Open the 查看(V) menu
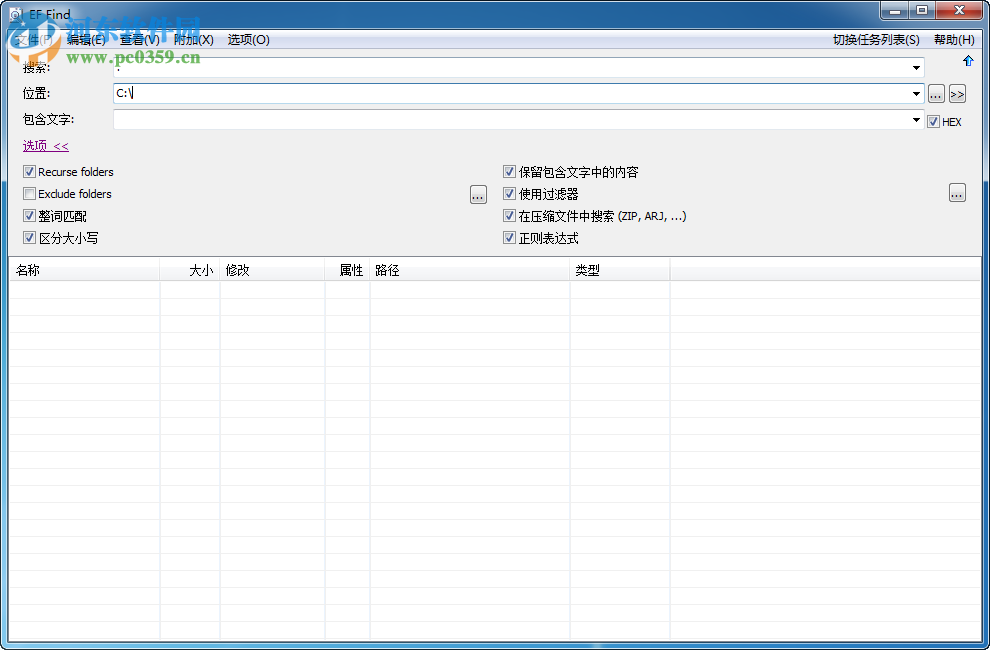The image size is (990, 650). tap(140, 40)
